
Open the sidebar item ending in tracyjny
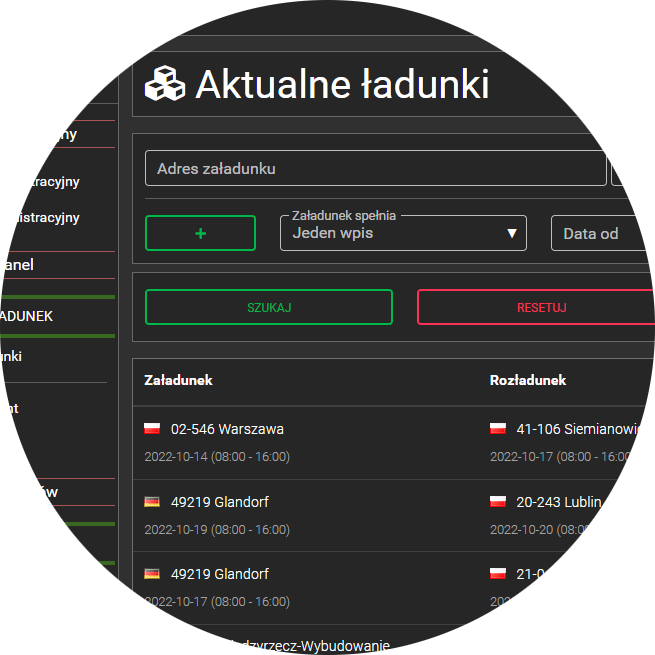(x=56, y=182)
